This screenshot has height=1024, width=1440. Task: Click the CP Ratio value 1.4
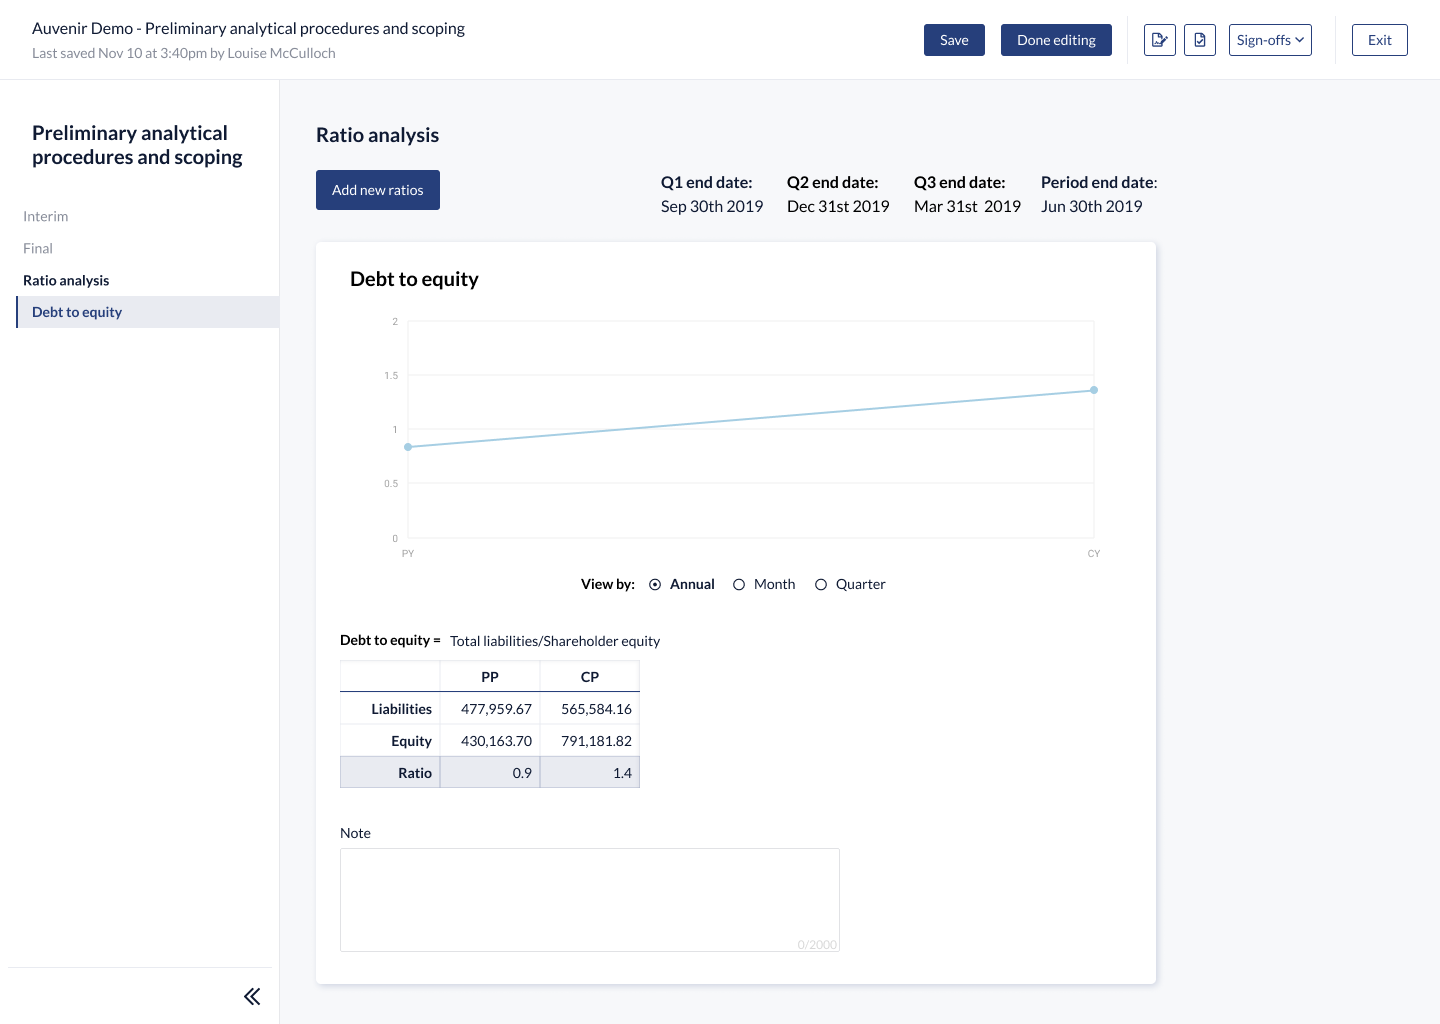point(622,773)
